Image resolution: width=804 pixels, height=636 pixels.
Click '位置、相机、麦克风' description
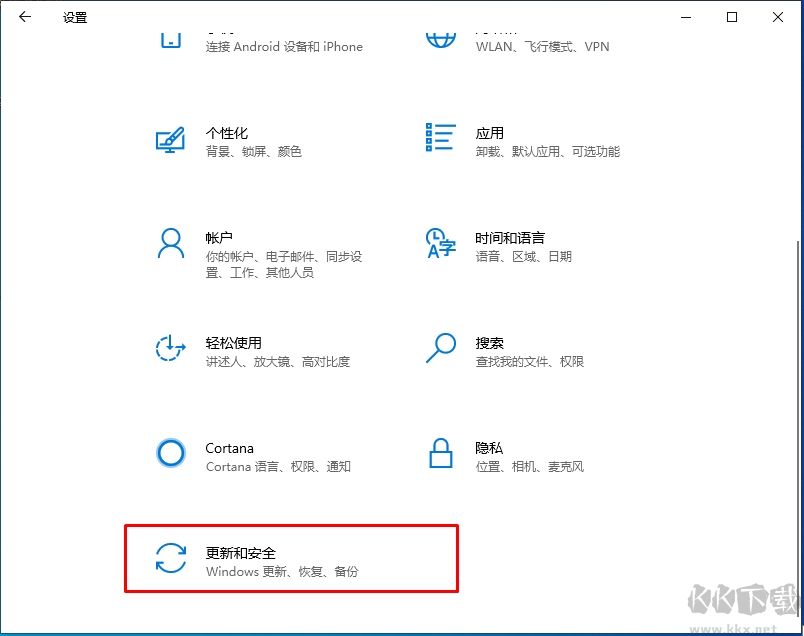530,467
